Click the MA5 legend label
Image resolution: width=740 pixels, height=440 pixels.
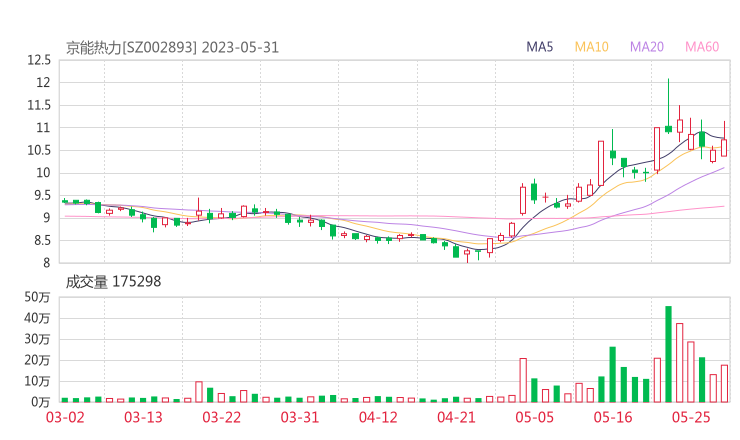[x=539, y=47]
